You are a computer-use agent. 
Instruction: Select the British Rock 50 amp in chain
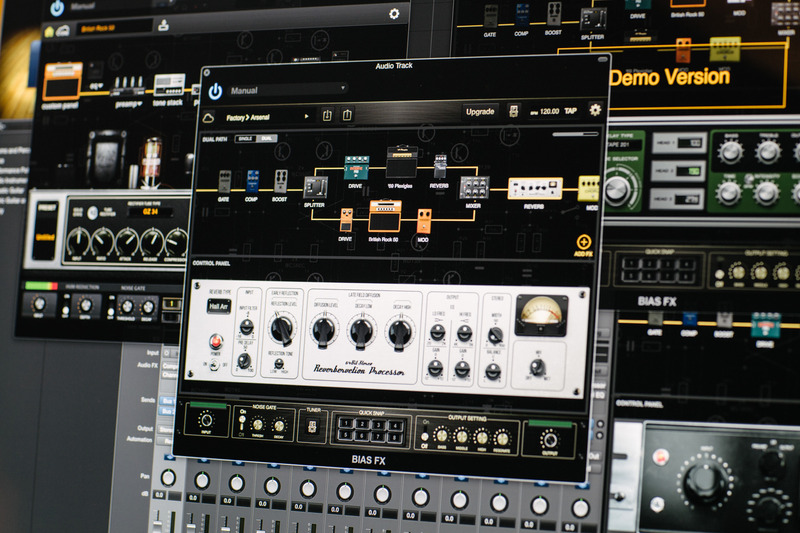[x=385, y=216]
